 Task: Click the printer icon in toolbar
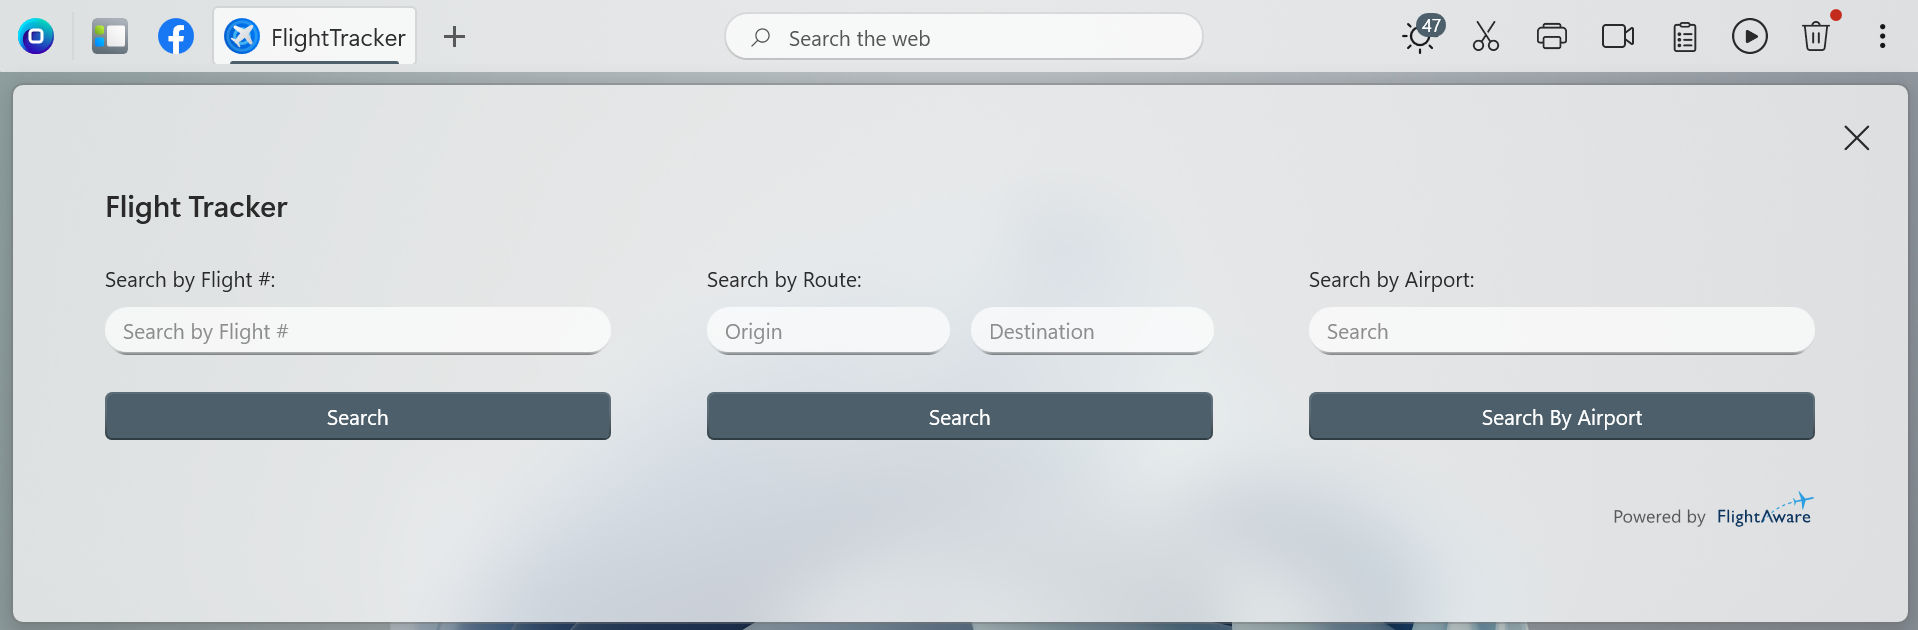1552,37
